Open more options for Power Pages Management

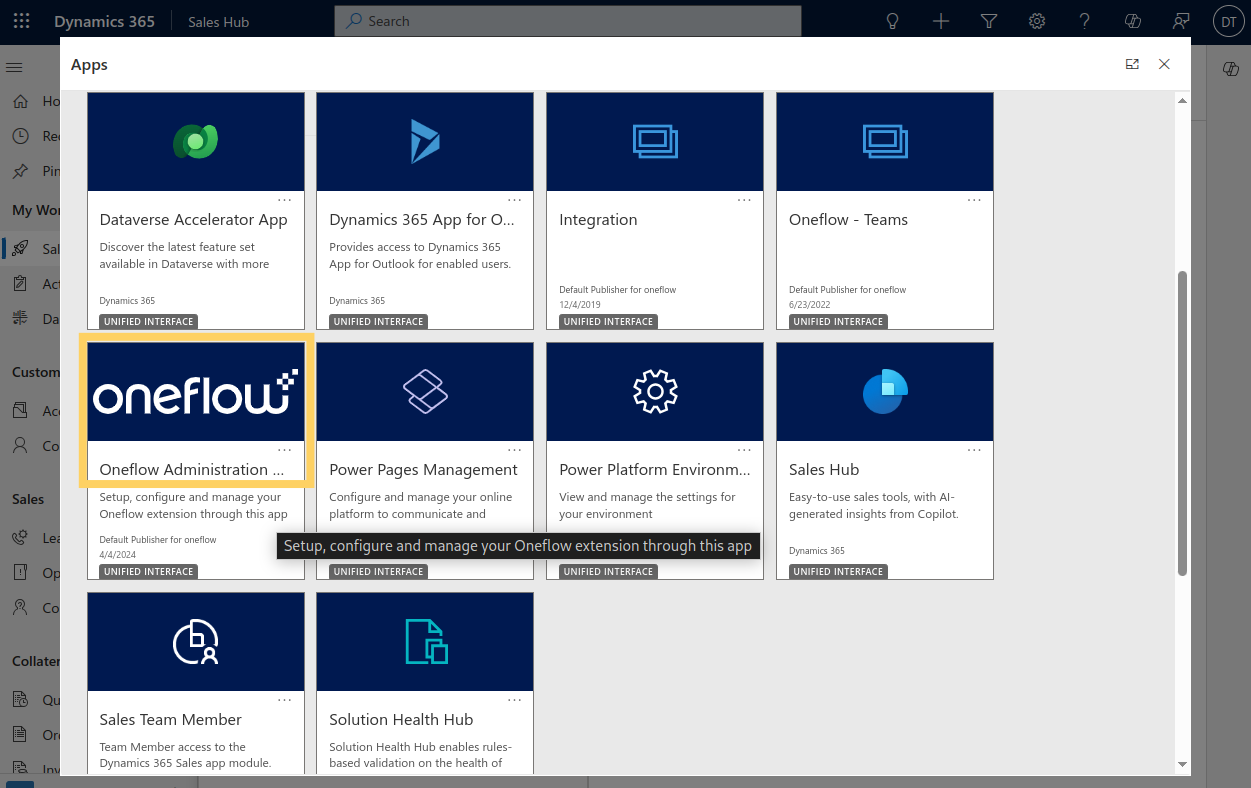(x=515, y=450)
